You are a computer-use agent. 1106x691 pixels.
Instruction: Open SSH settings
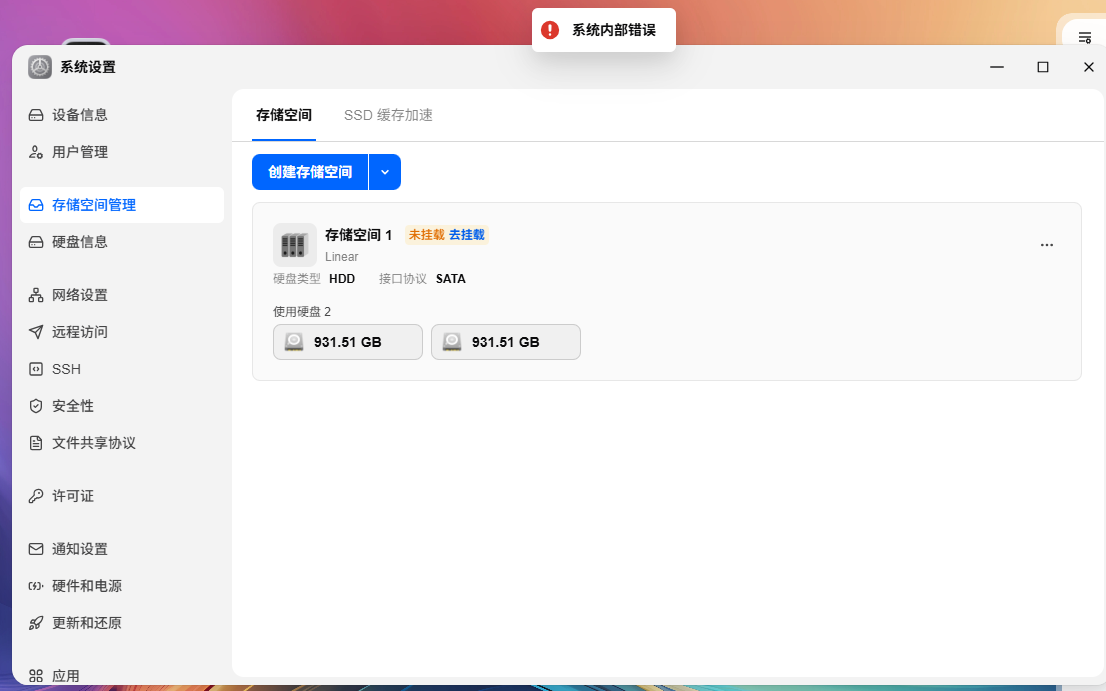coord(121,369)
